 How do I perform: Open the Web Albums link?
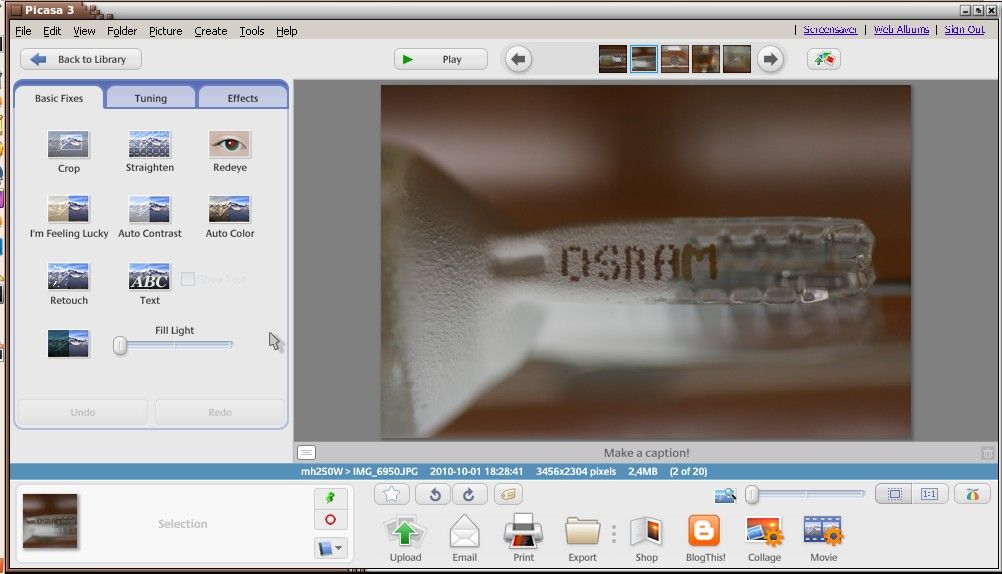(901, 29)
